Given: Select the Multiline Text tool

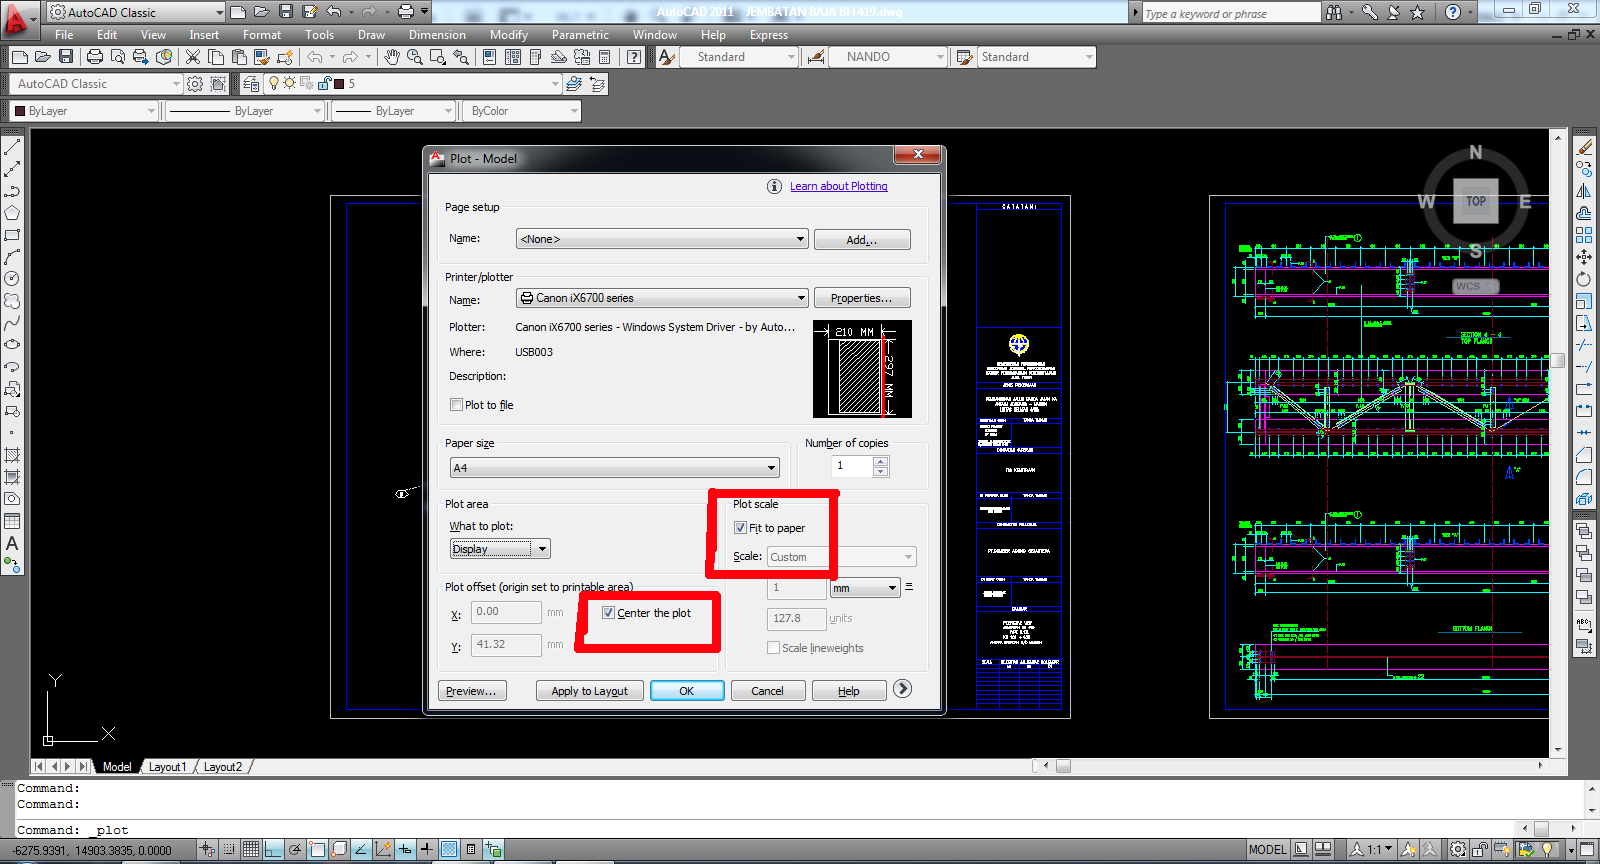Looking at the screenshot, I should [x=12, y=543].
